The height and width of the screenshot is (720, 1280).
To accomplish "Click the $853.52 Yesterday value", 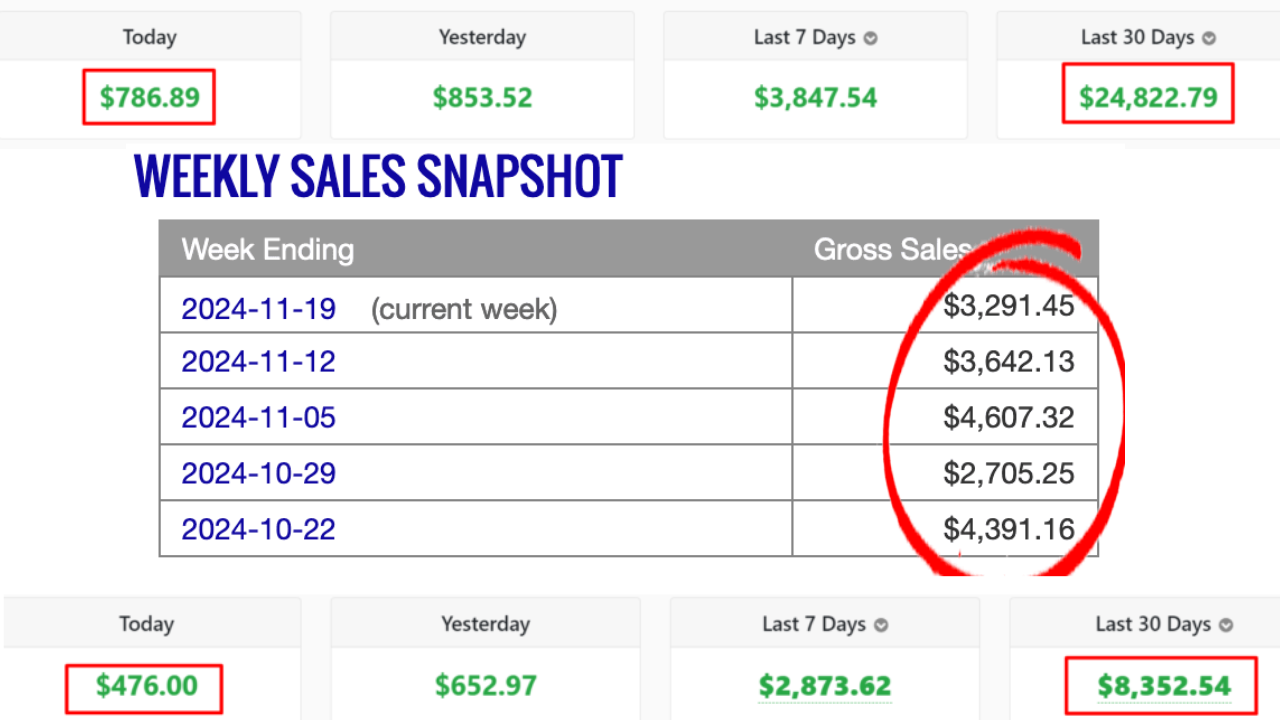I will (x=483, y=97).
